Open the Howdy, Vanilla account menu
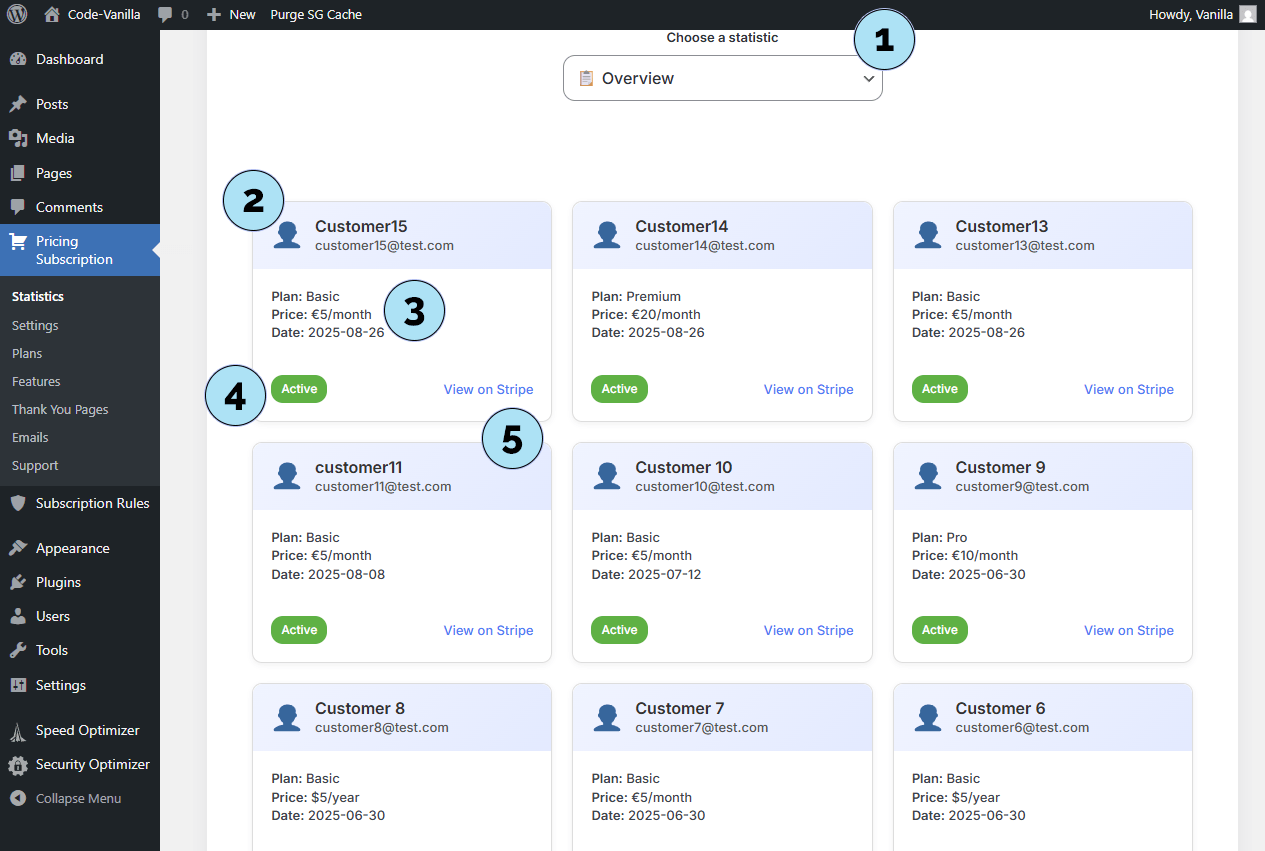The image size is (1265, 851). point(1202,14)
